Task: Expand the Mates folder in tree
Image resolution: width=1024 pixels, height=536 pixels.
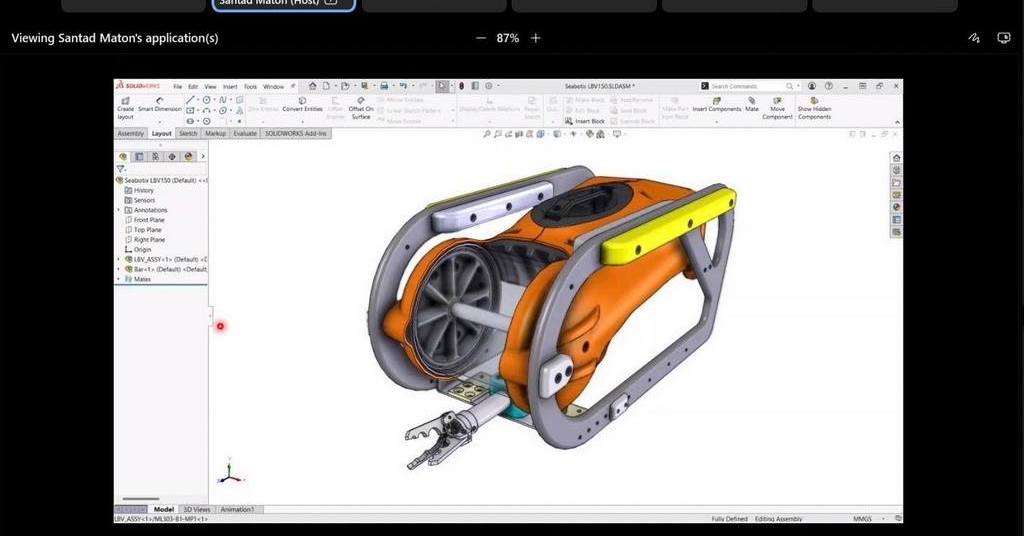Action: pos(119,279)
